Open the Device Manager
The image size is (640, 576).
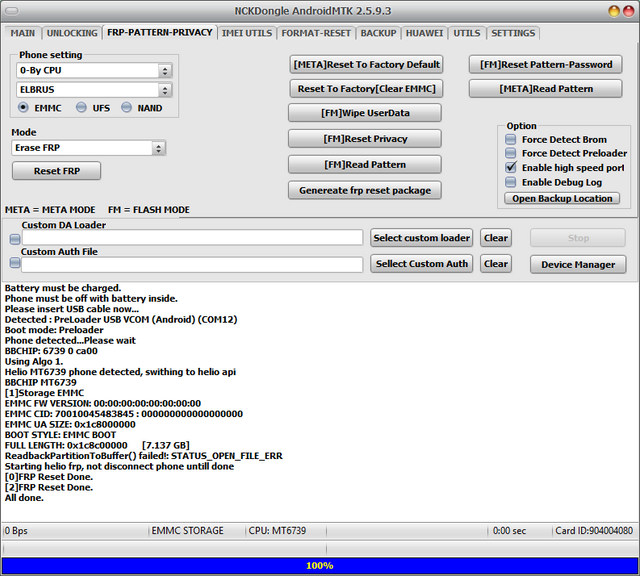tap(578, 265)
